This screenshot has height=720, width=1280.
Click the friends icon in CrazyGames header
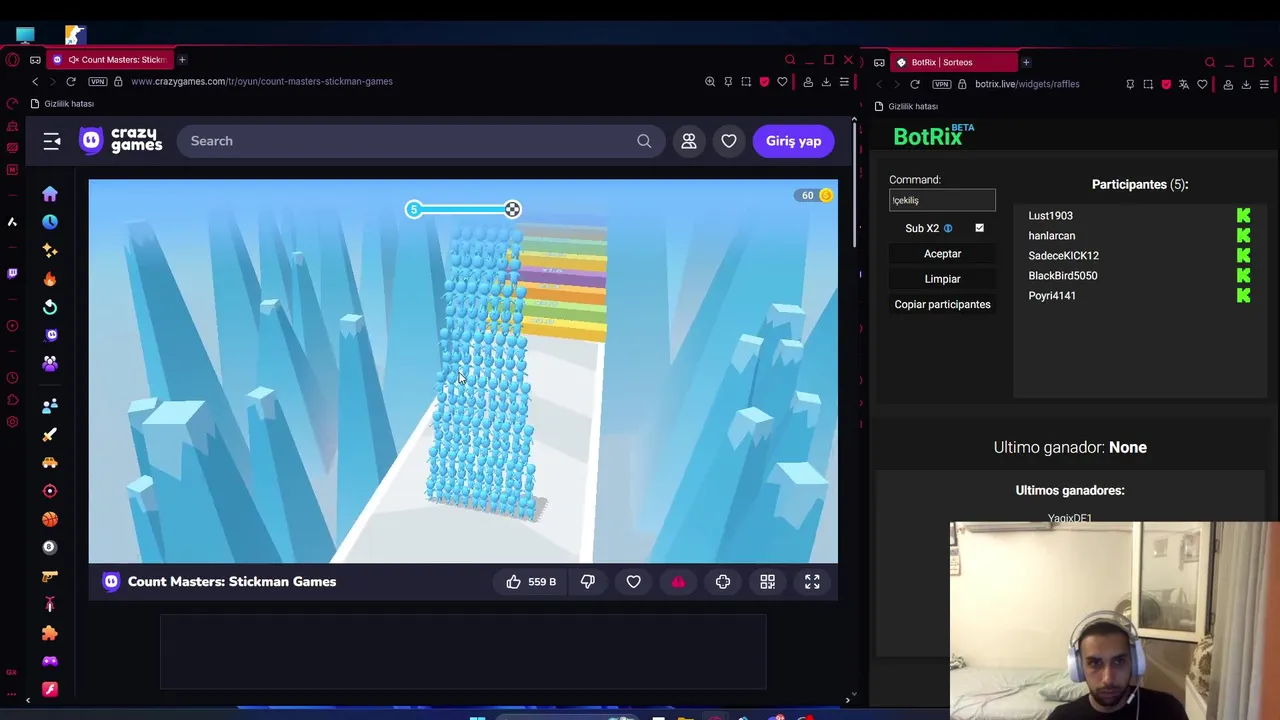pyautogui.click(x=689, y=141)
